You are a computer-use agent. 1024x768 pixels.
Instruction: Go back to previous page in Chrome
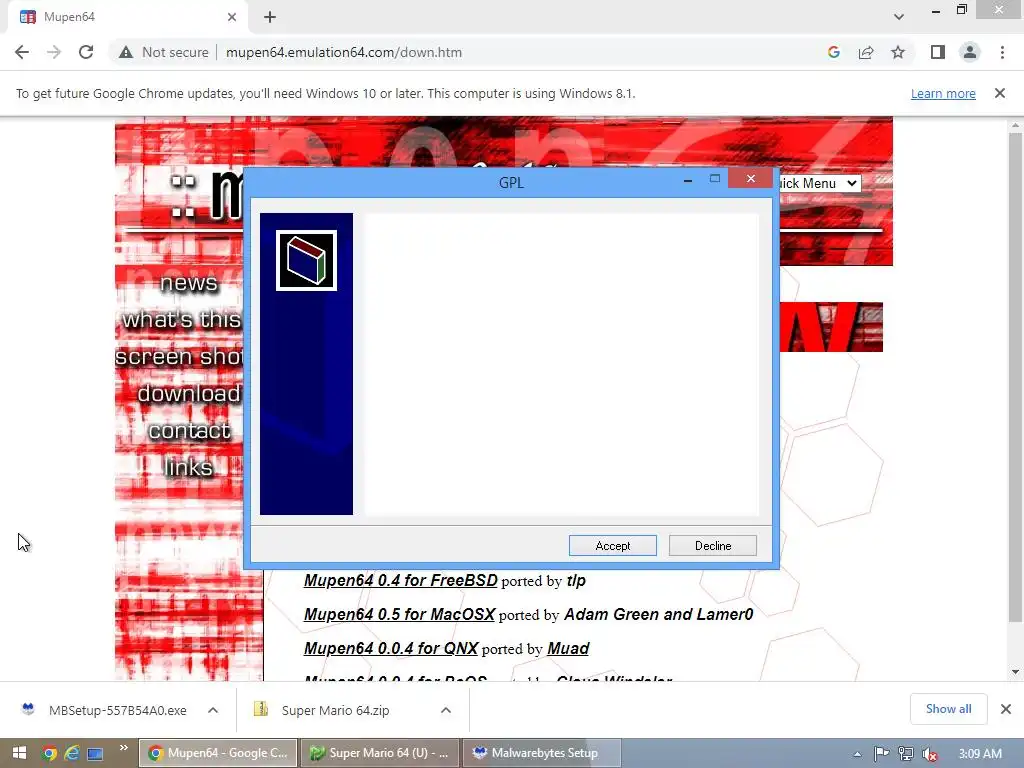click(x=22, y=52)
